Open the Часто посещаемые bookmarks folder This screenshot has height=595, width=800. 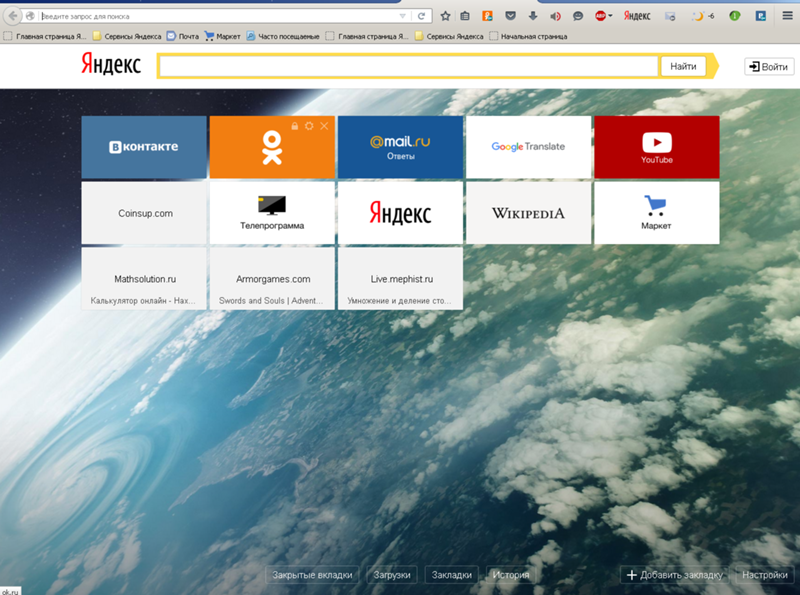click(283, 36)
